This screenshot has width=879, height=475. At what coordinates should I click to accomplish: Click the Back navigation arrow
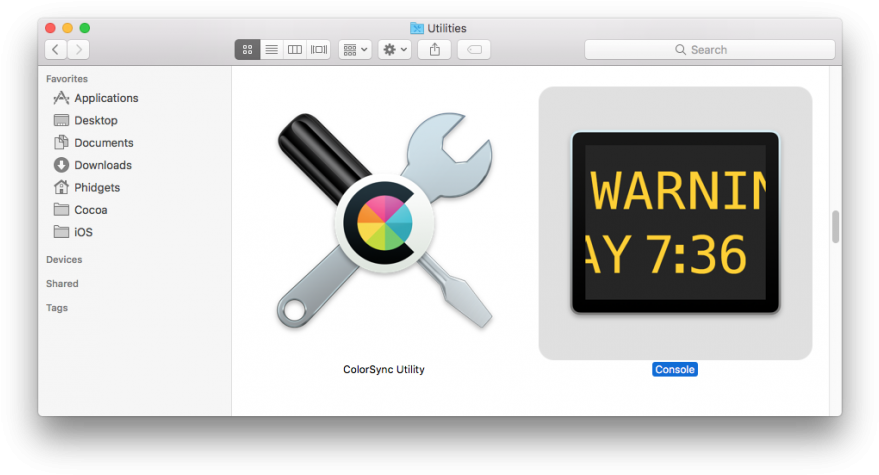56,49
